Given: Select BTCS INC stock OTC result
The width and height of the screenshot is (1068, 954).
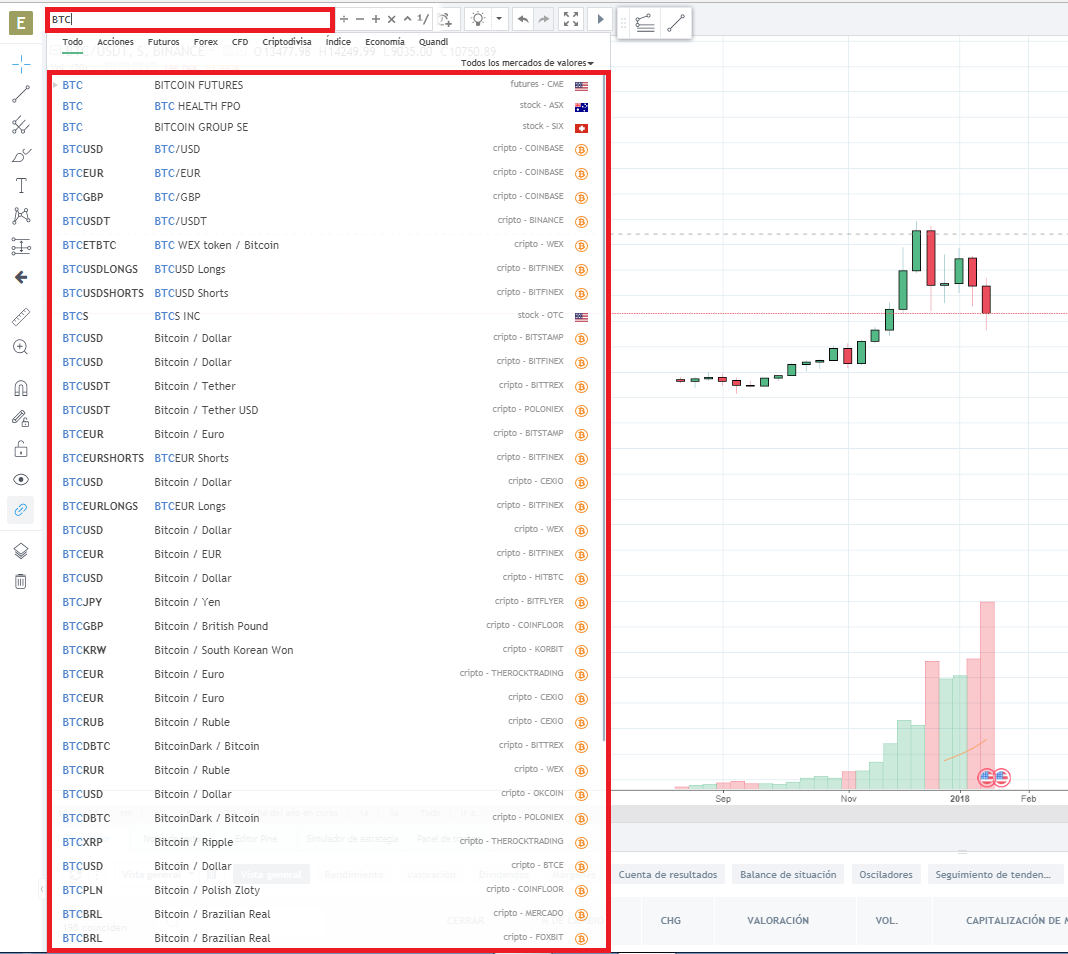Looking at the screenshot, I should coord(328,316).
